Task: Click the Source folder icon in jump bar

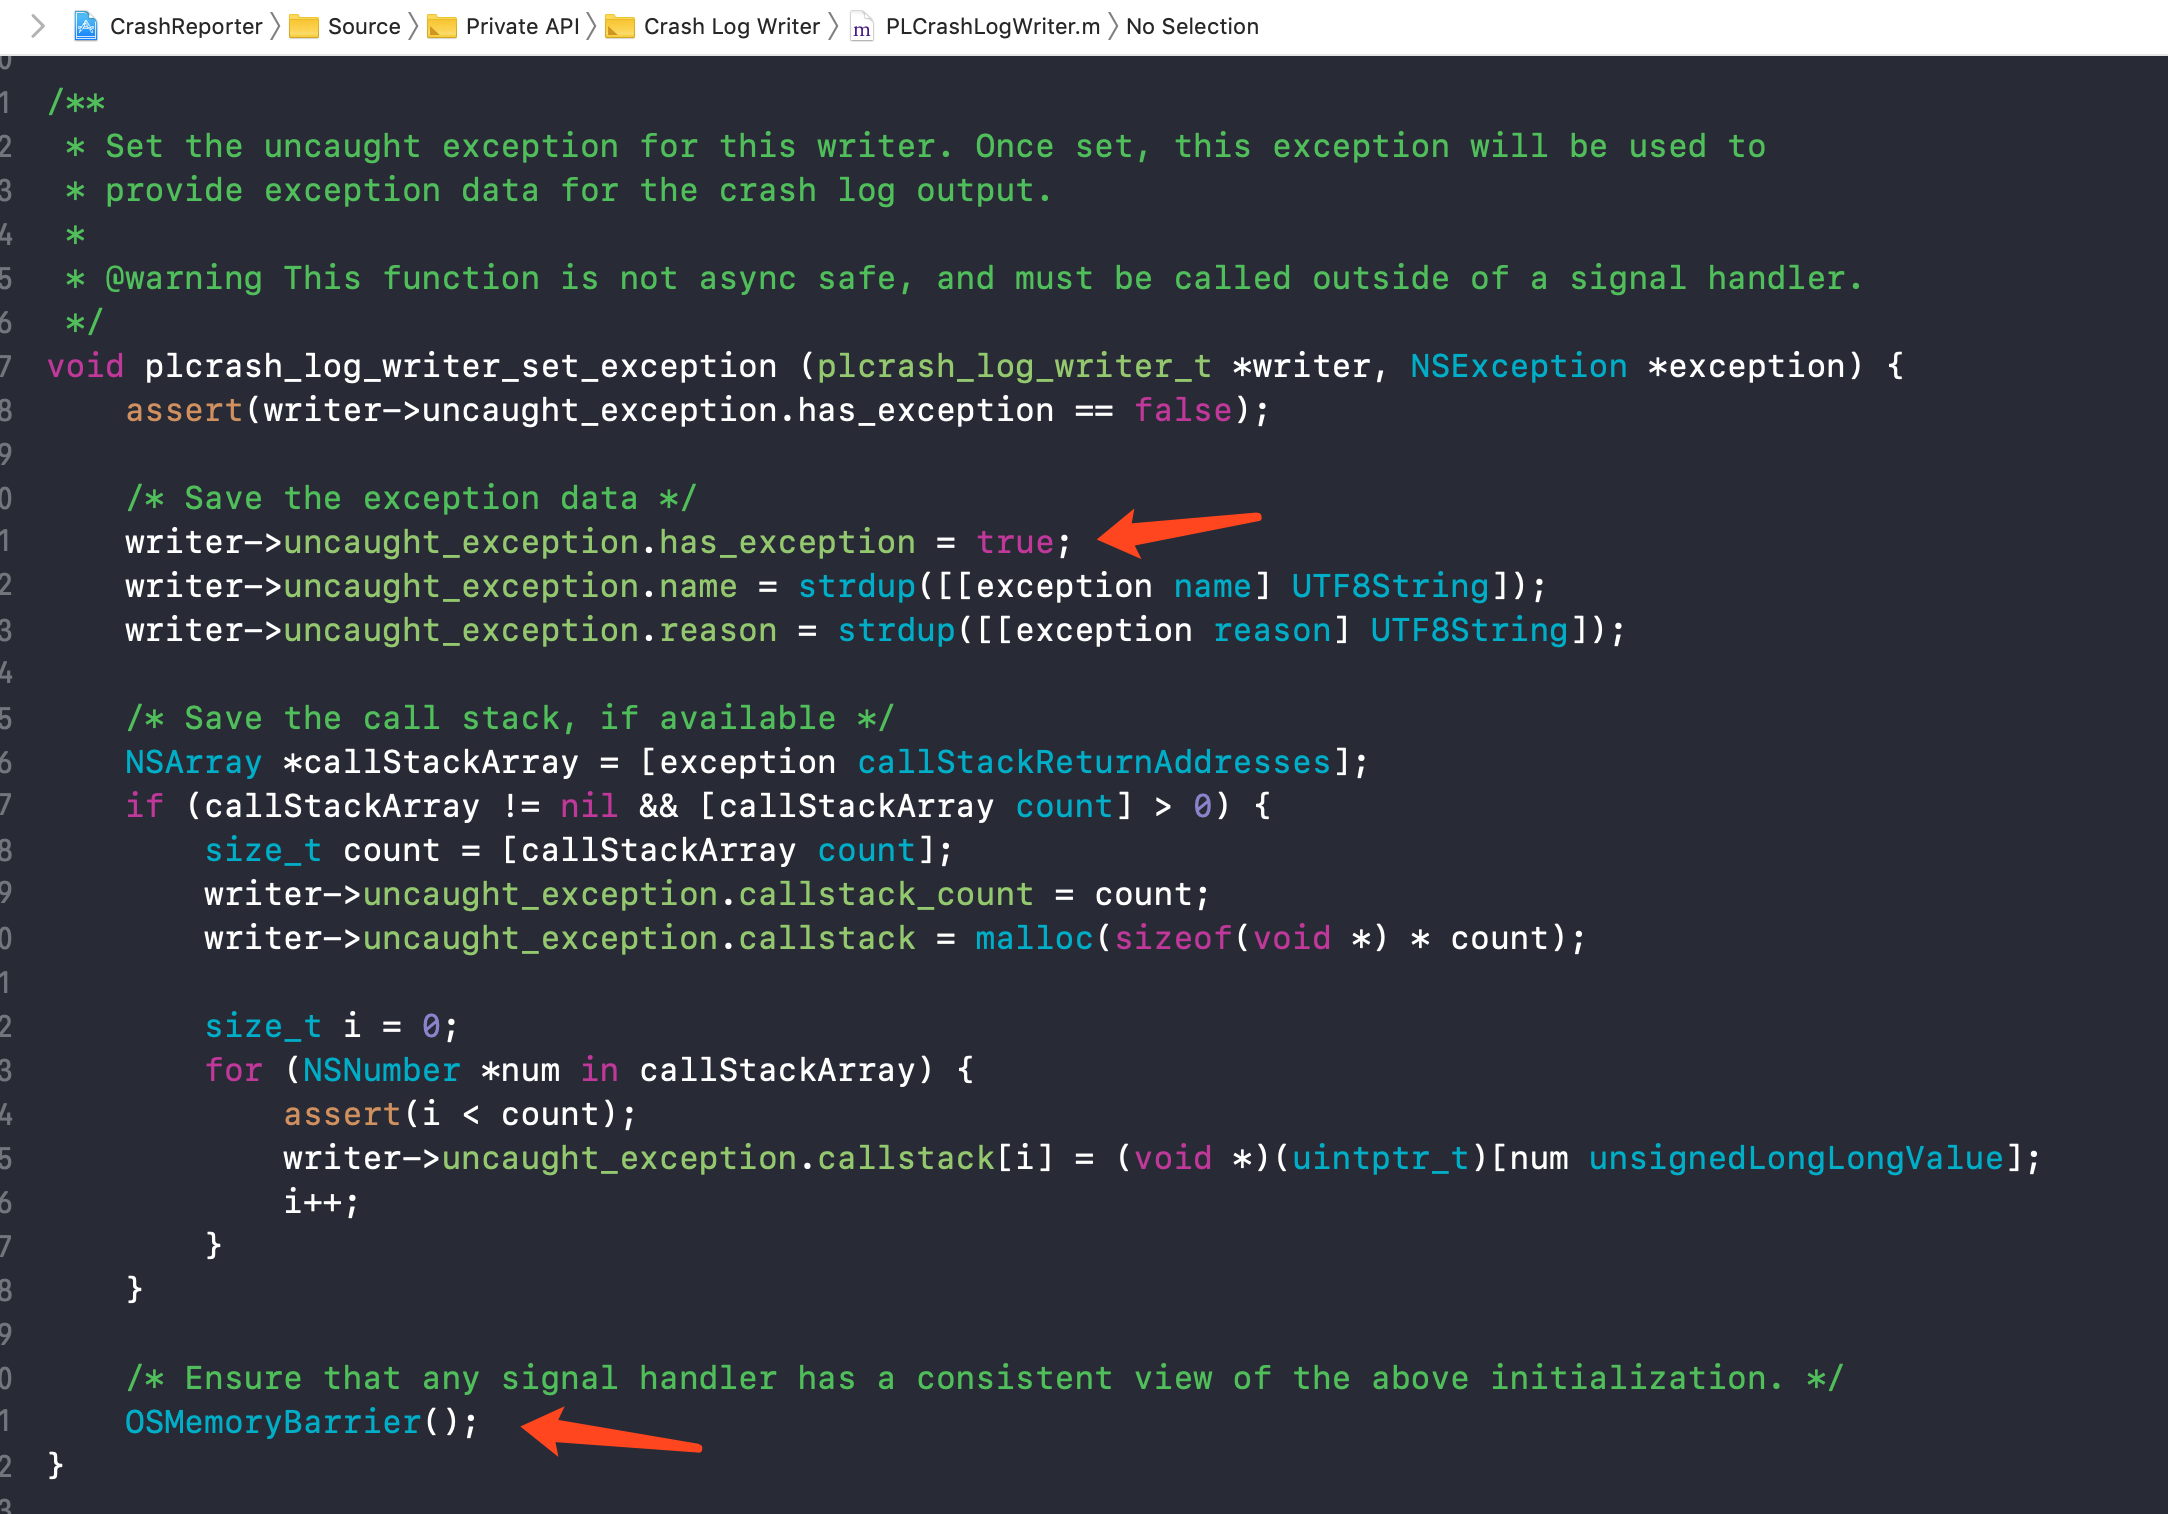Action: (304, 26)
